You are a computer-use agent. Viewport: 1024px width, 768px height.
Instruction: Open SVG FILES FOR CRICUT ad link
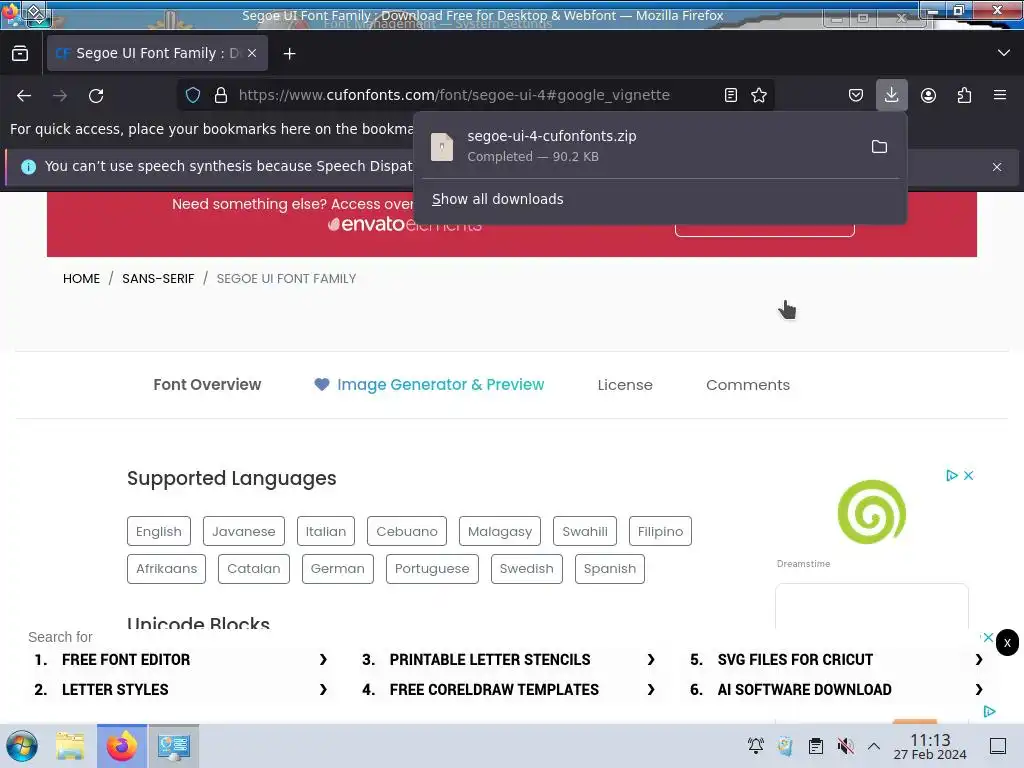[837, 660]
